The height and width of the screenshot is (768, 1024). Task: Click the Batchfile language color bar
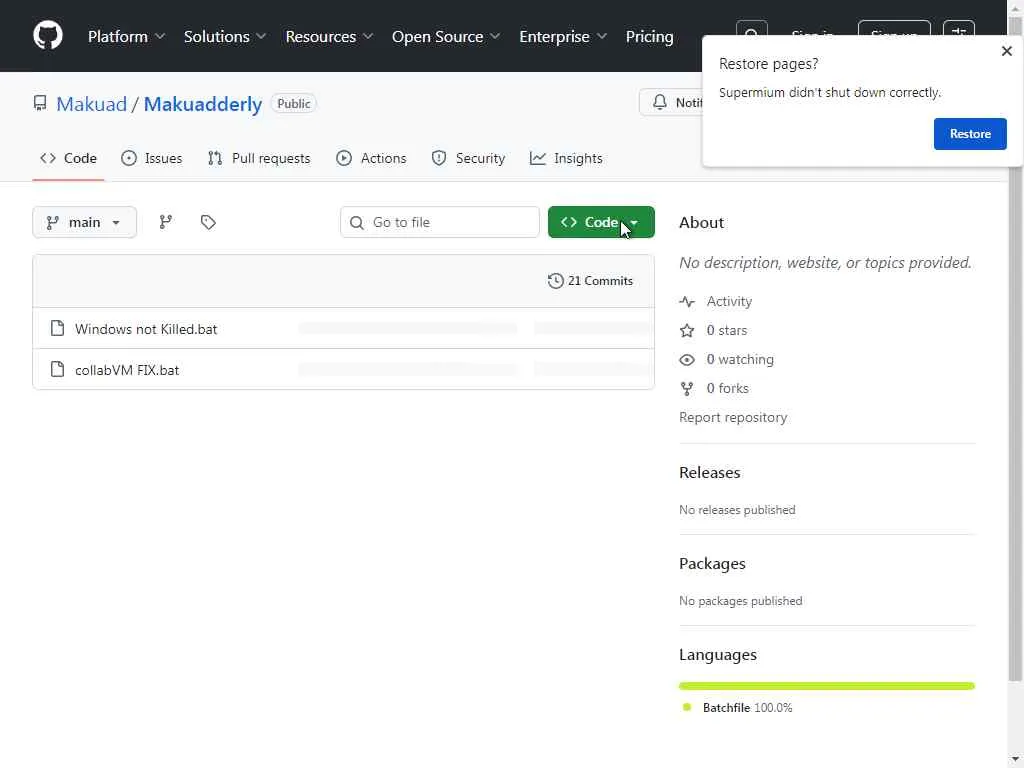827,686
